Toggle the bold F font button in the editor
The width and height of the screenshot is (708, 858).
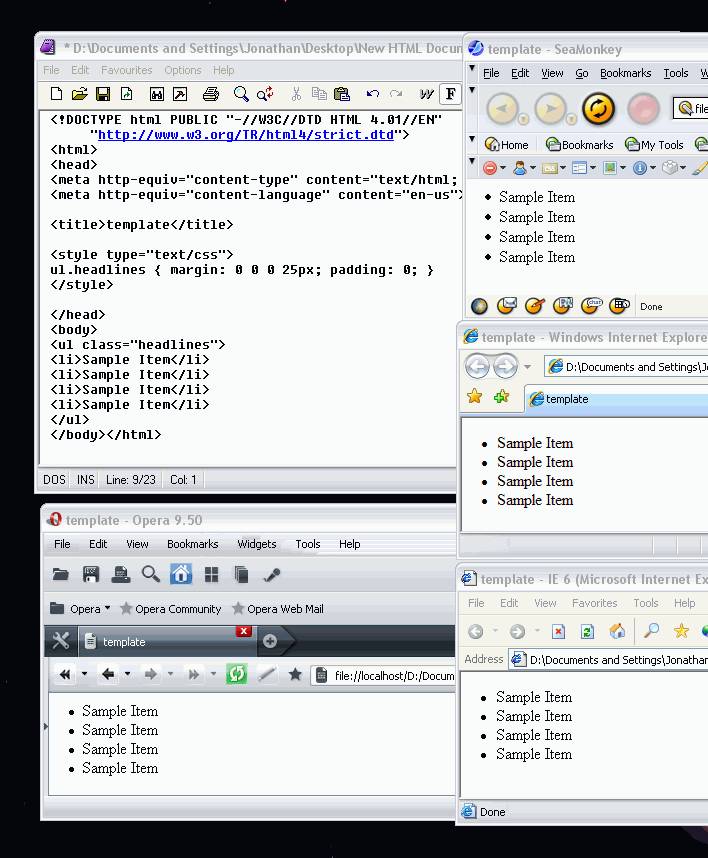(x=451, y=94)
